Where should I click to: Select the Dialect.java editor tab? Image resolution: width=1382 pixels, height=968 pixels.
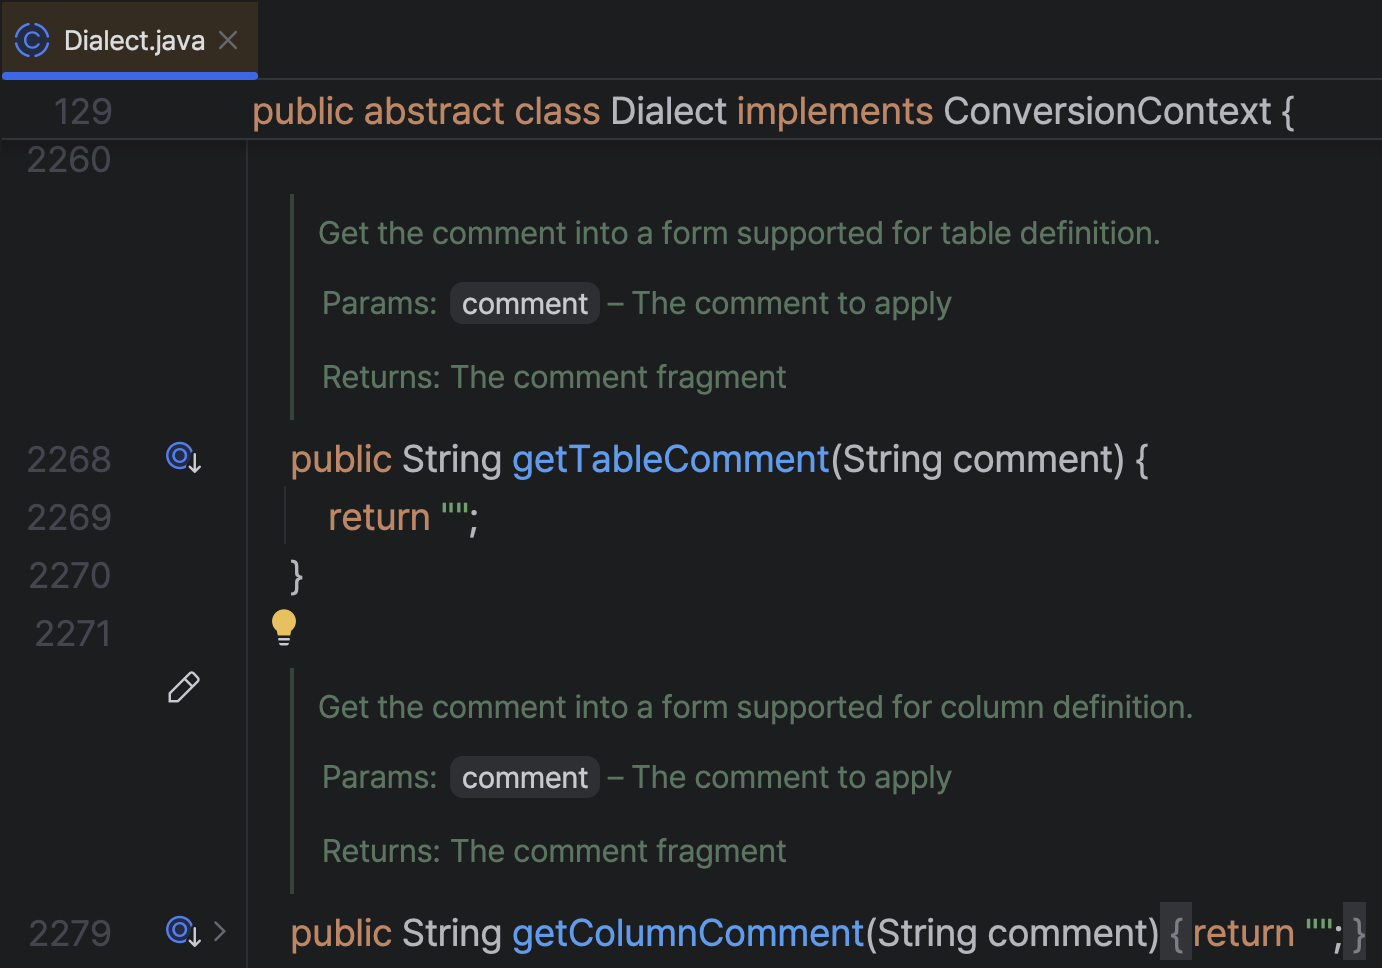pyautogui.click(x=130, y=40)
